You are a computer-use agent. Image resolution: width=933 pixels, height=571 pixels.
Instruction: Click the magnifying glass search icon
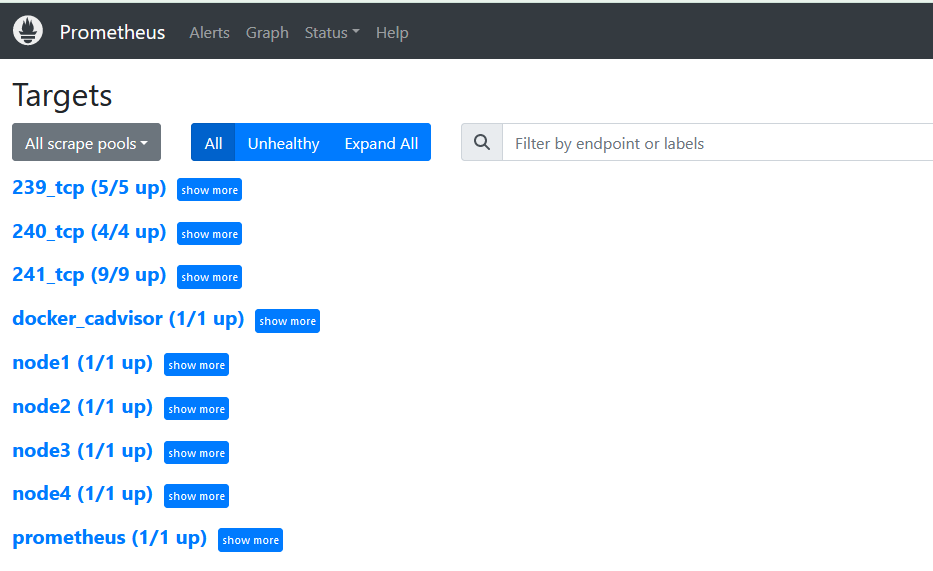click(x=482, y=142)
